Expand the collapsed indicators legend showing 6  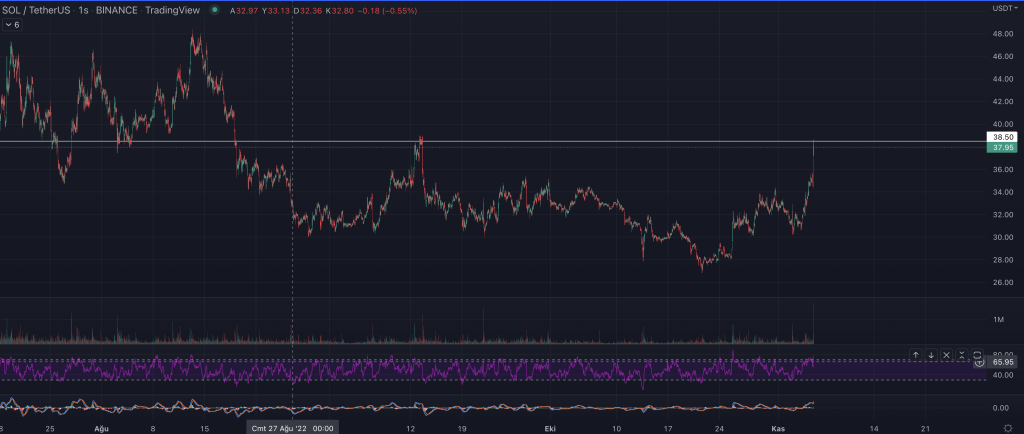13,24
